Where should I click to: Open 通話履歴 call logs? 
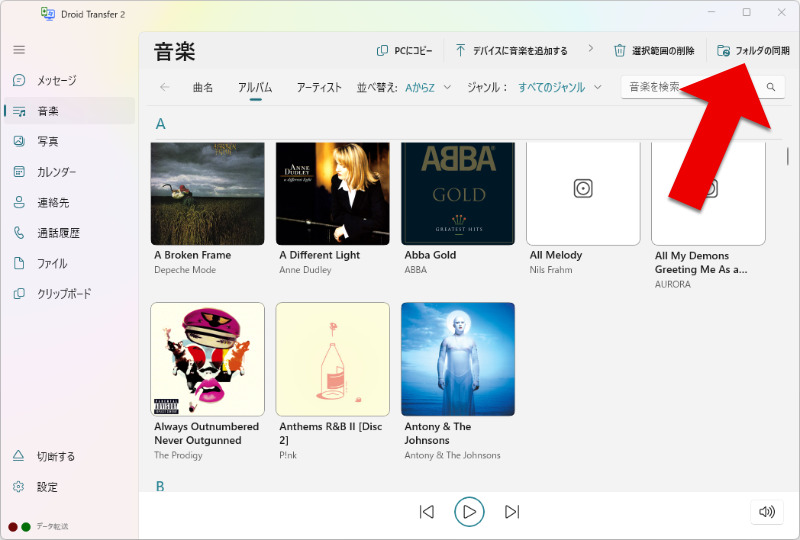[58, 233]
